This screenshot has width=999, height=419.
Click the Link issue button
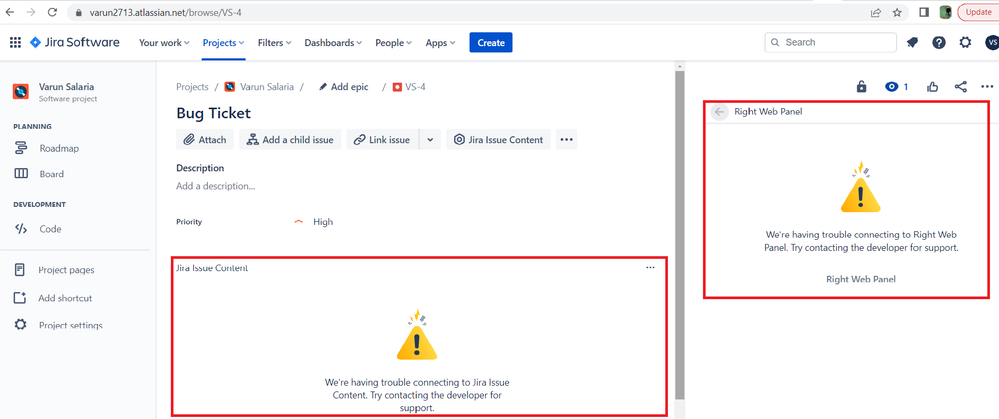pyautogui.click(x=382, y=139)
